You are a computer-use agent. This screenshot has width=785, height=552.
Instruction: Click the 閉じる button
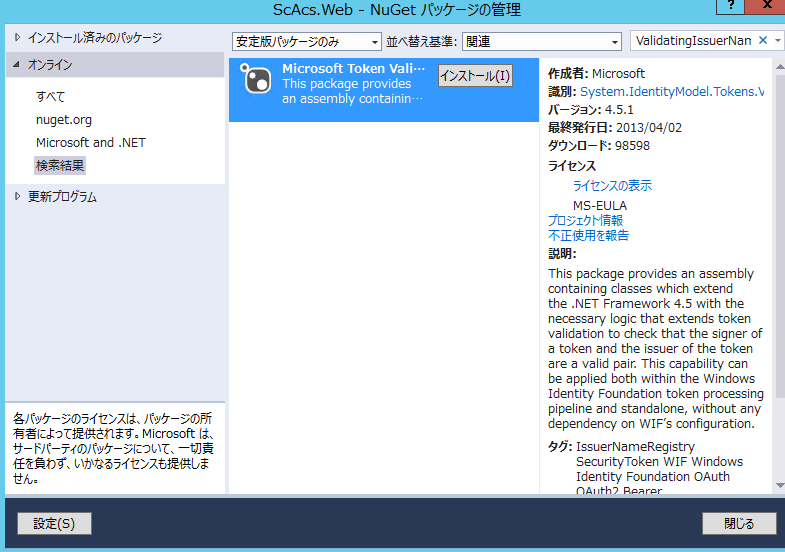pos(739,523)
